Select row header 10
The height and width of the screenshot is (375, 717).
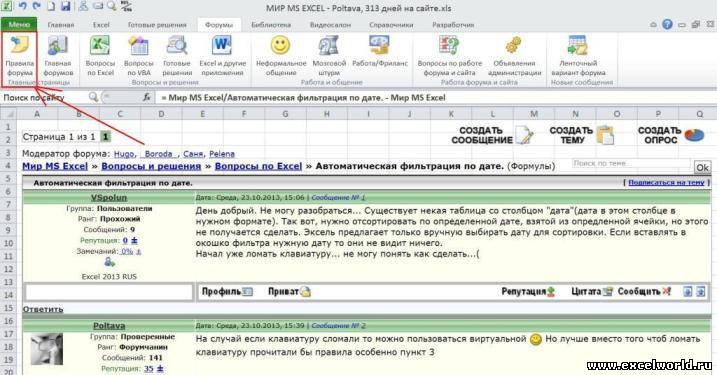tap(8, 243)
